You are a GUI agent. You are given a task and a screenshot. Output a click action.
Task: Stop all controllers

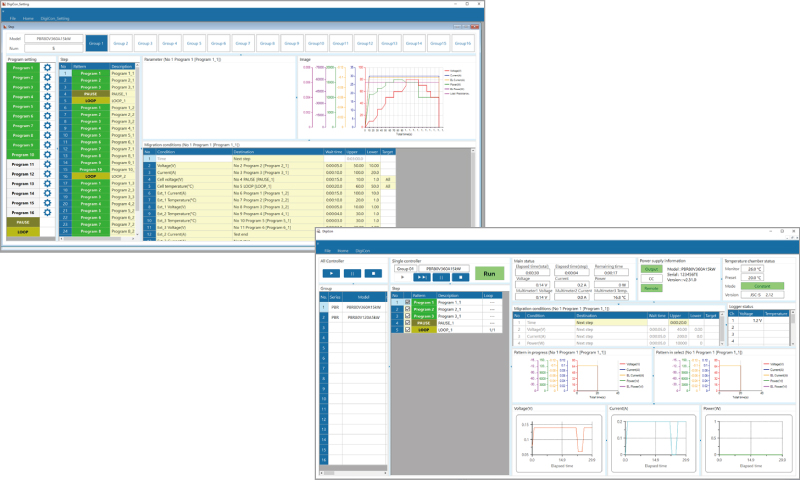click(372, 272)
